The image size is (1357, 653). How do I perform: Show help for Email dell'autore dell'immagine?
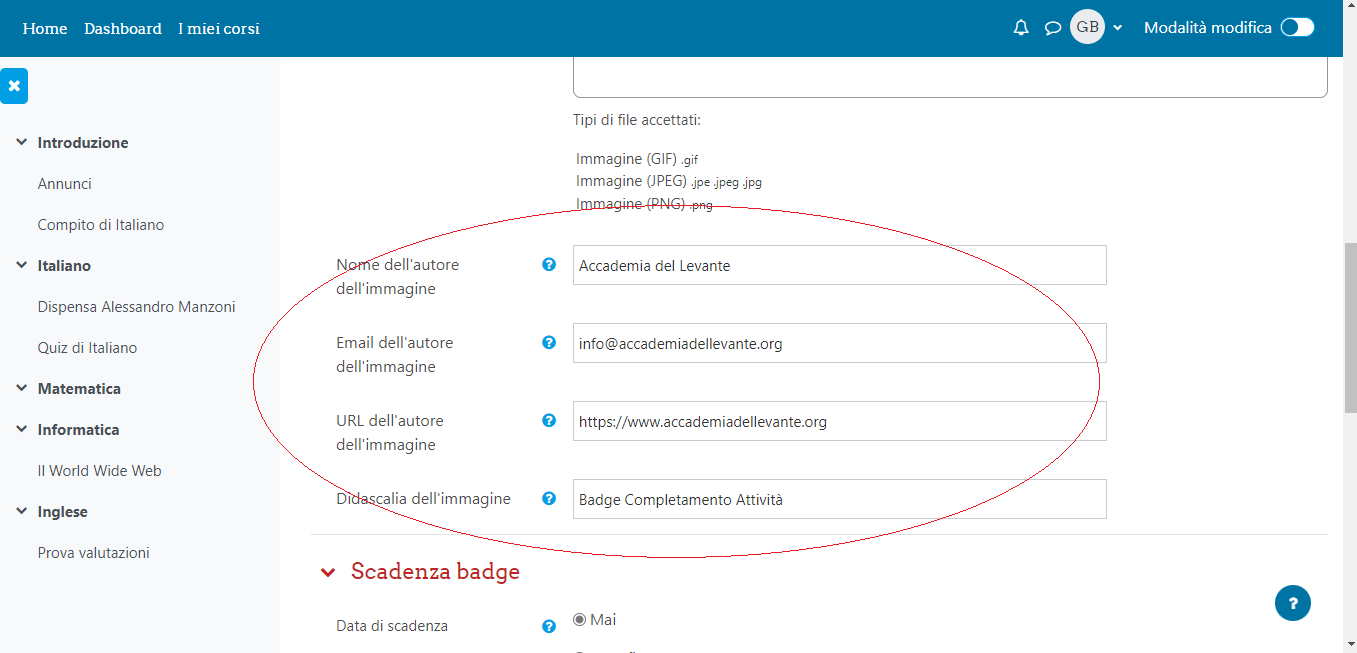coord(549,343)
